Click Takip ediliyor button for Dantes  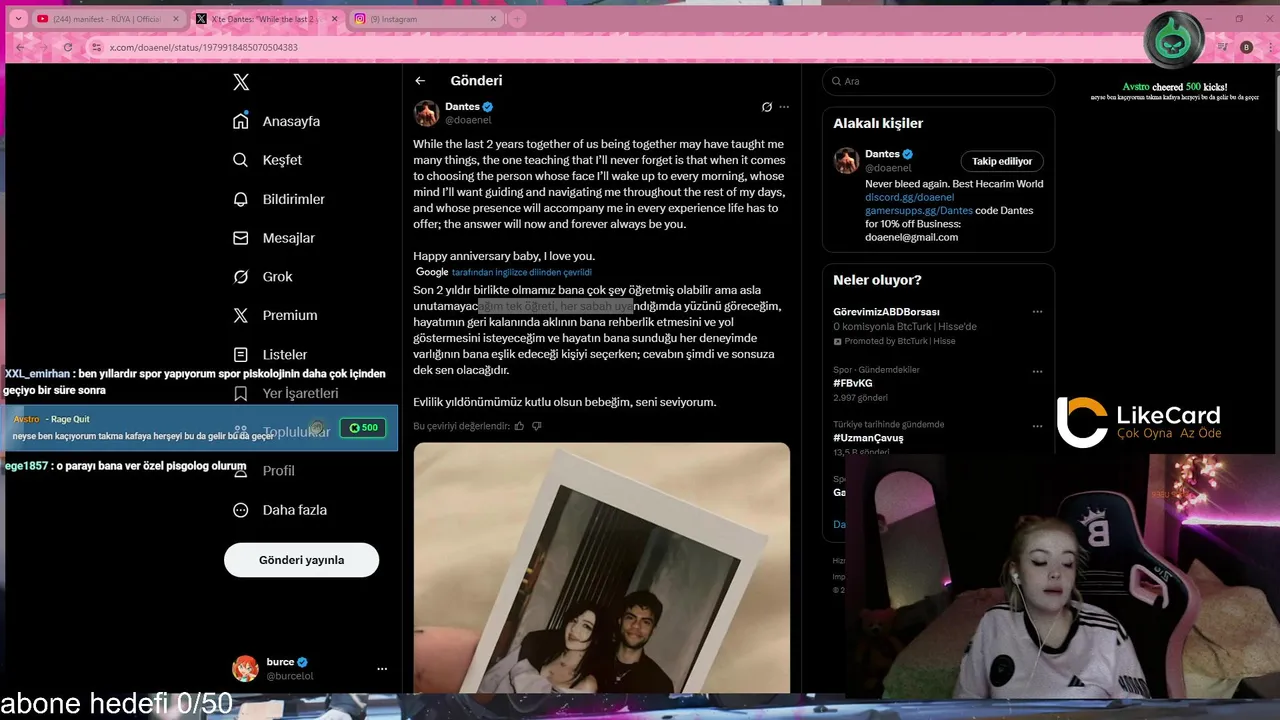1002,161
